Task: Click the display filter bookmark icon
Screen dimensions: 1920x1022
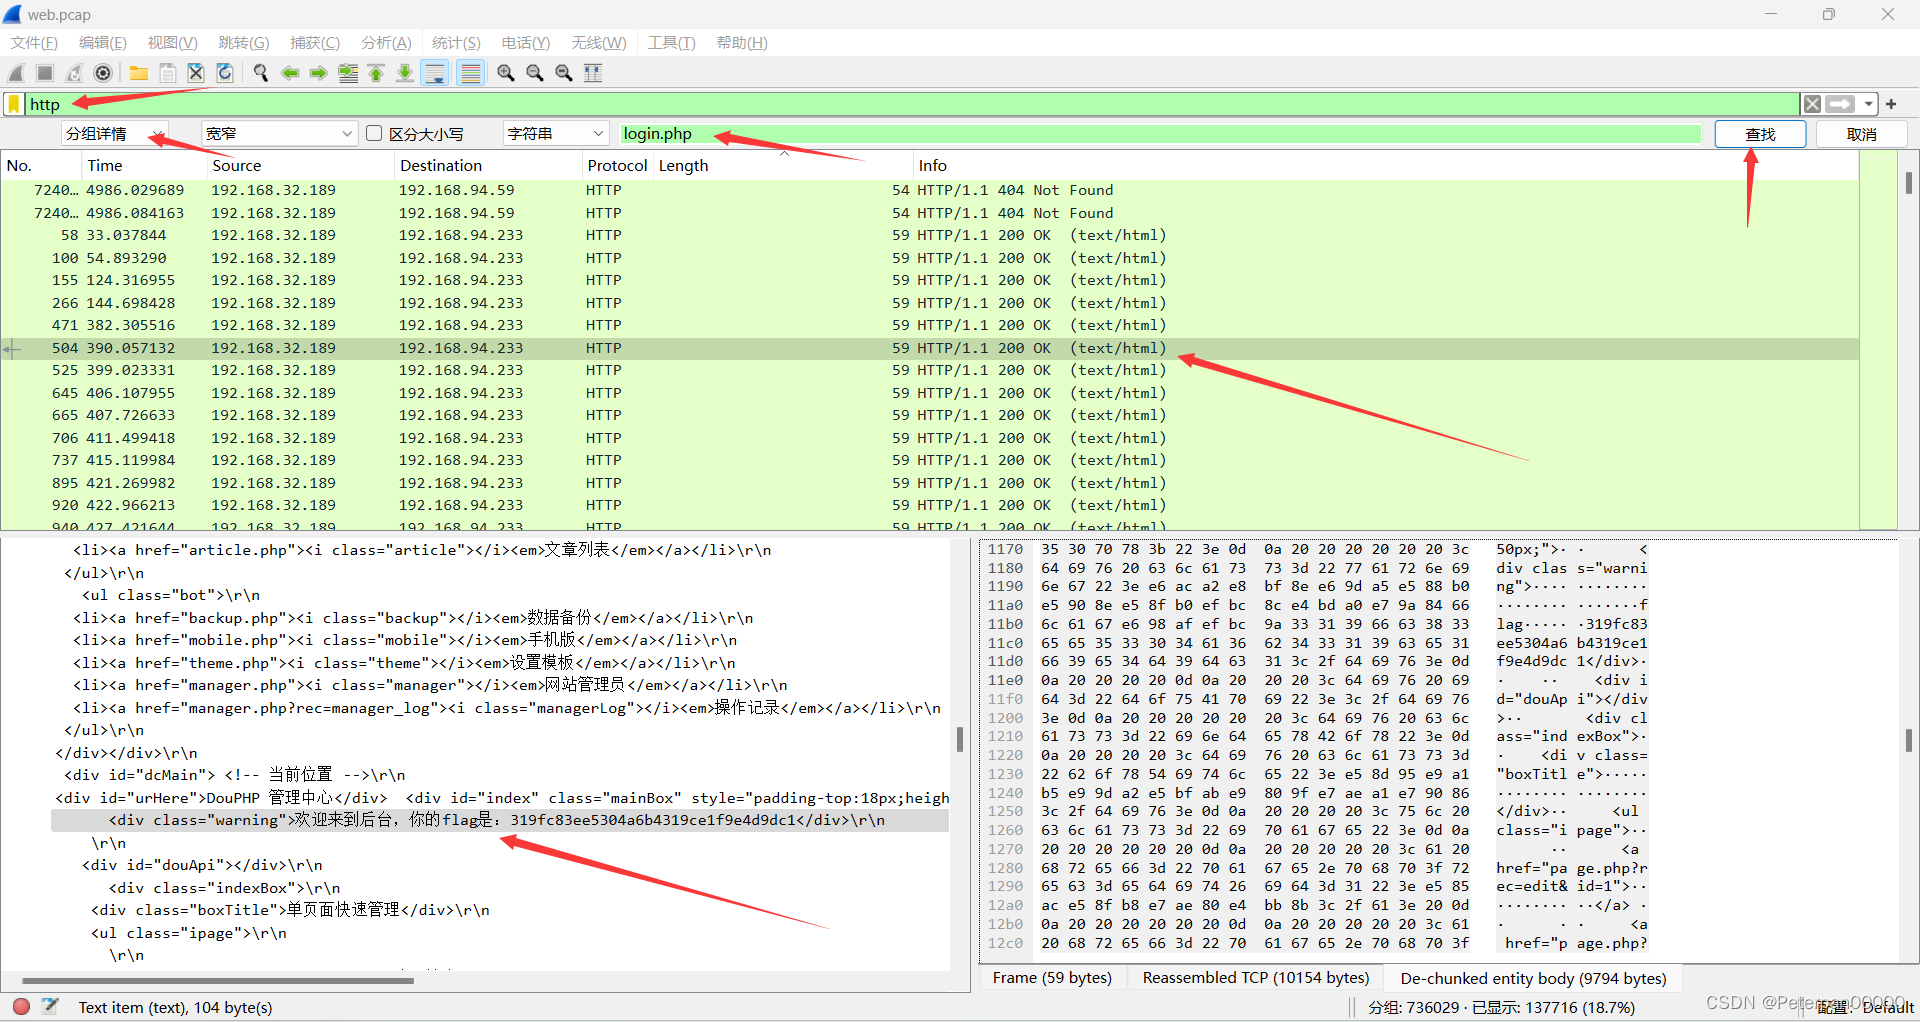Action: 14,104
